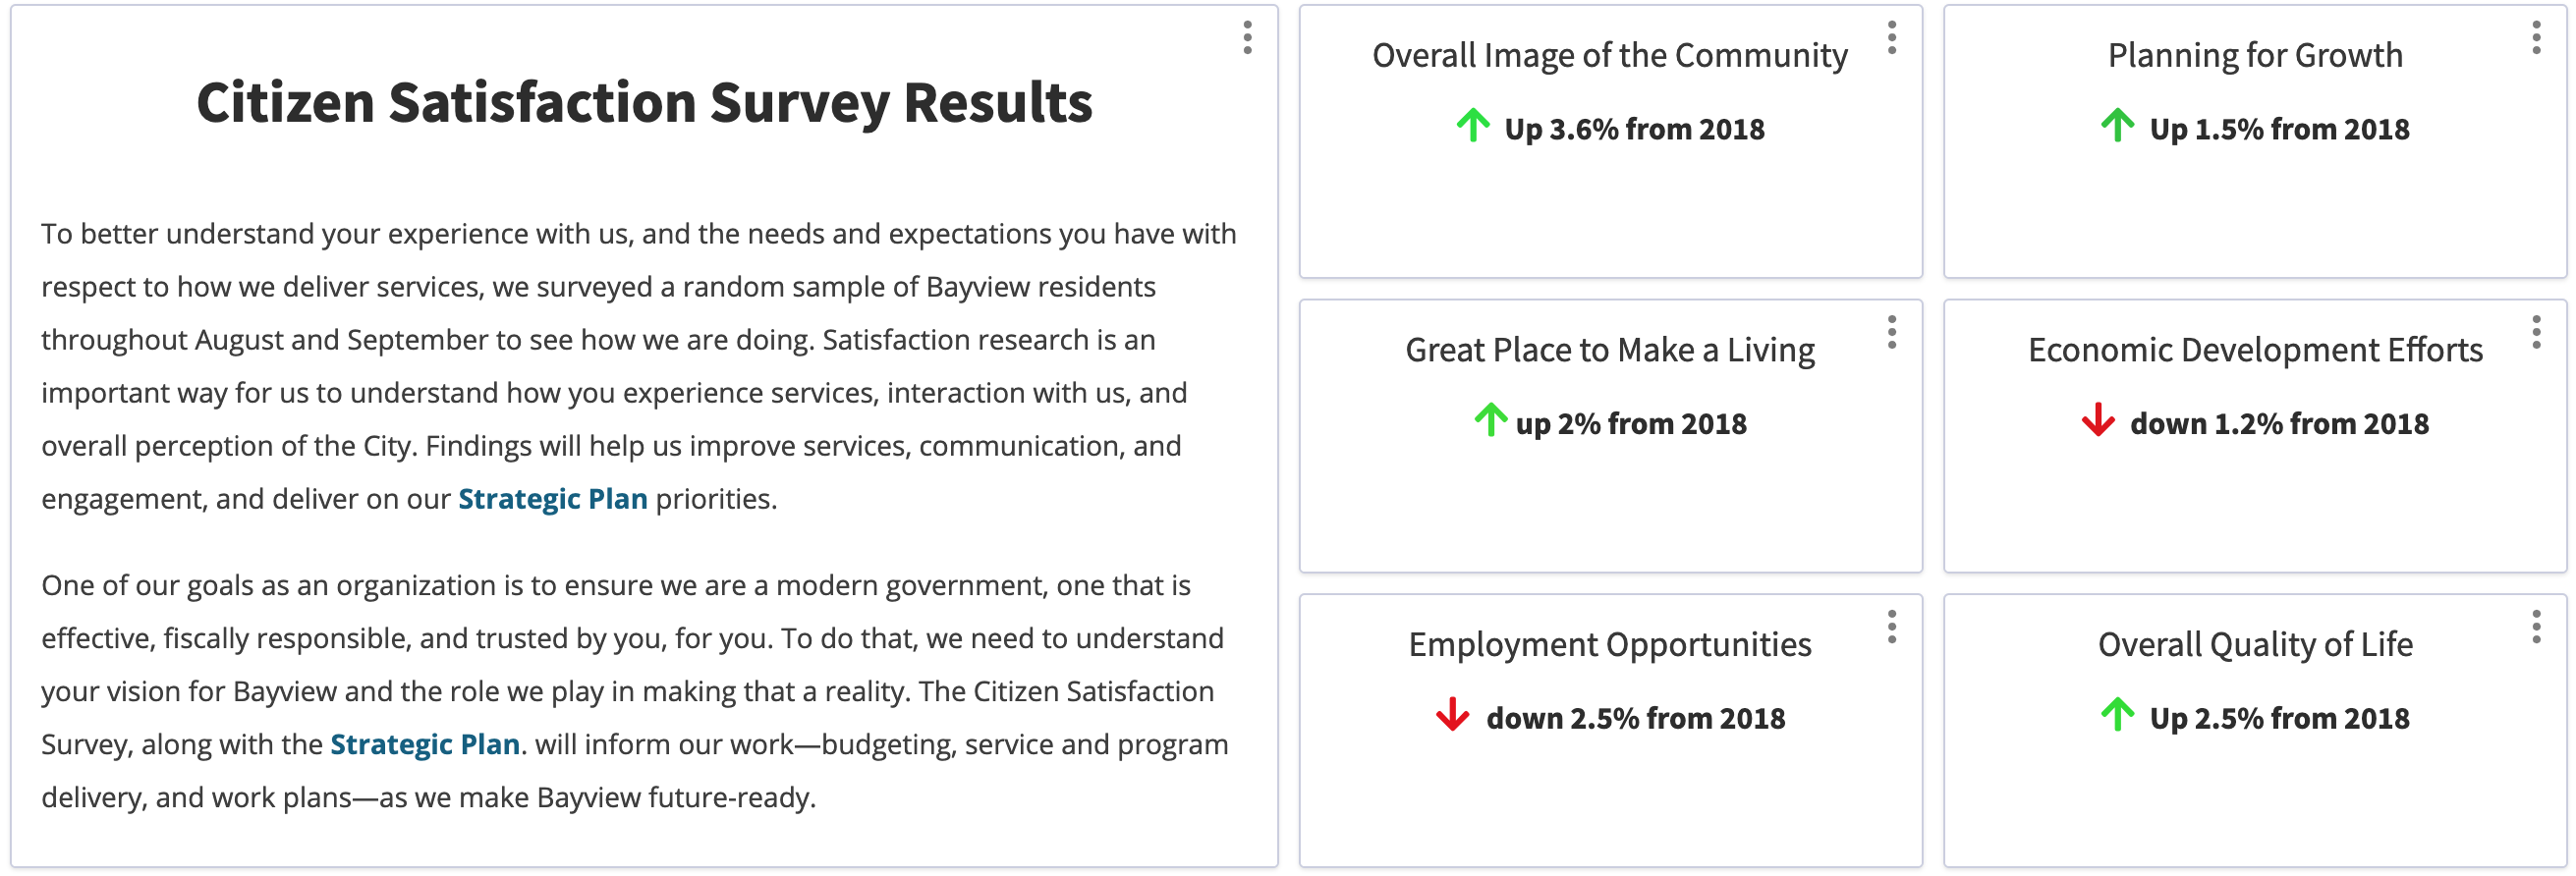Click the down 2.5% from 2018 statistic
Screen dimensions: 2576x876
point(1636,716)
